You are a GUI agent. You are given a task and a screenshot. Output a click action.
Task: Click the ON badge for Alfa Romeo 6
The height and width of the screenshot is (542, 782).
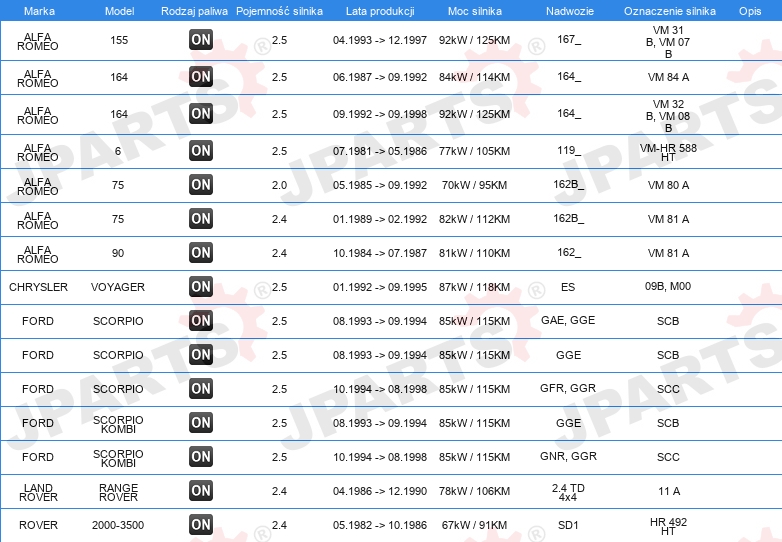[x=200, y=151]
